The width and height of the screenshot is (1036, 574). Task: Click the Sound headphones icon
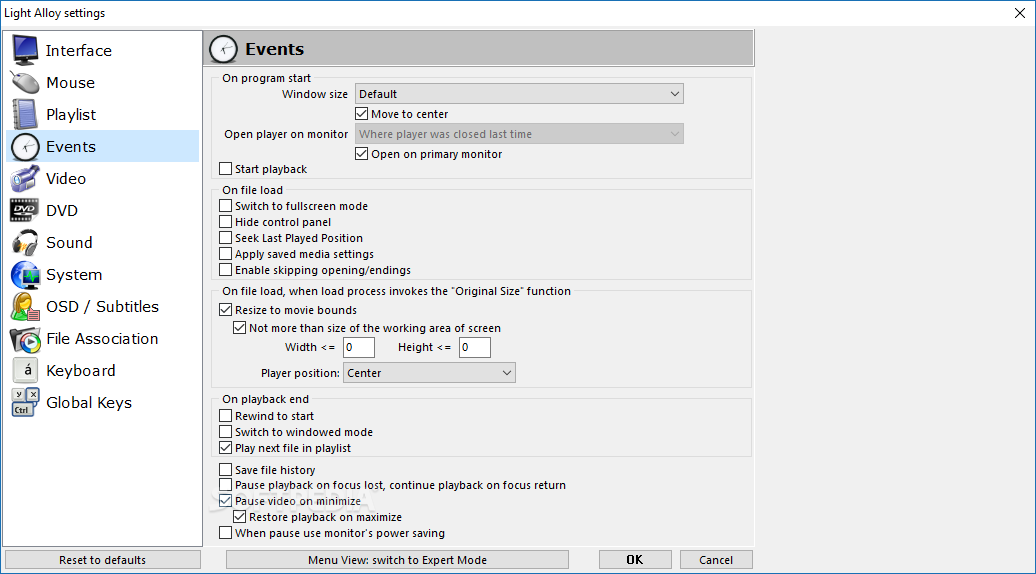25,242
